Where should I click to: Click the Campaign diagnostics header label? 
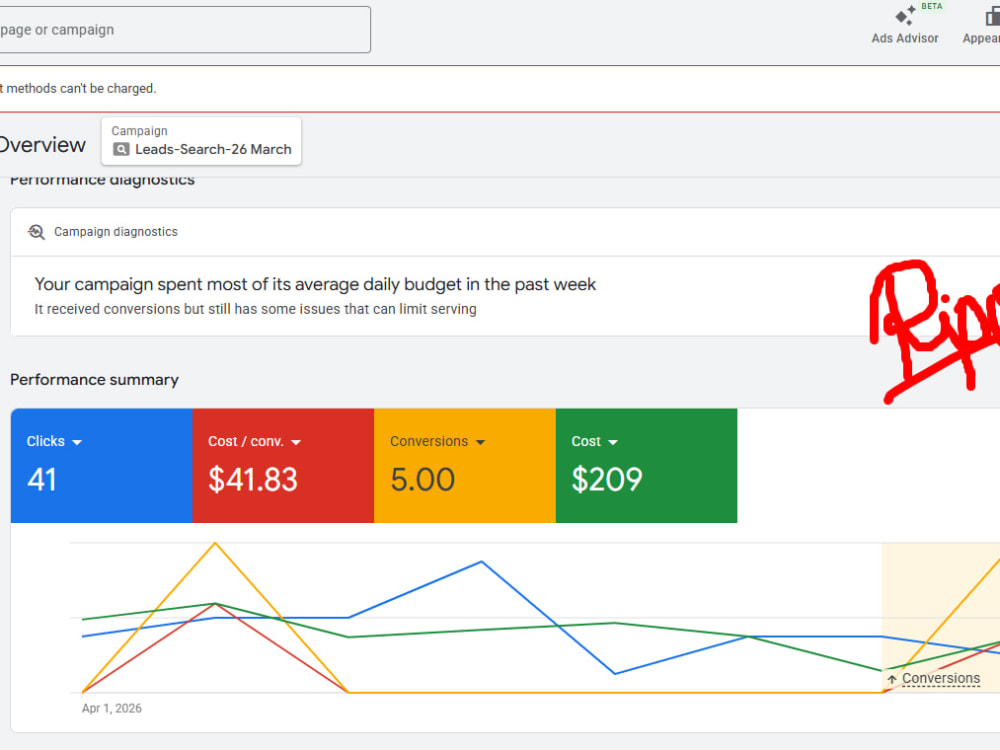tap(115, 232)
